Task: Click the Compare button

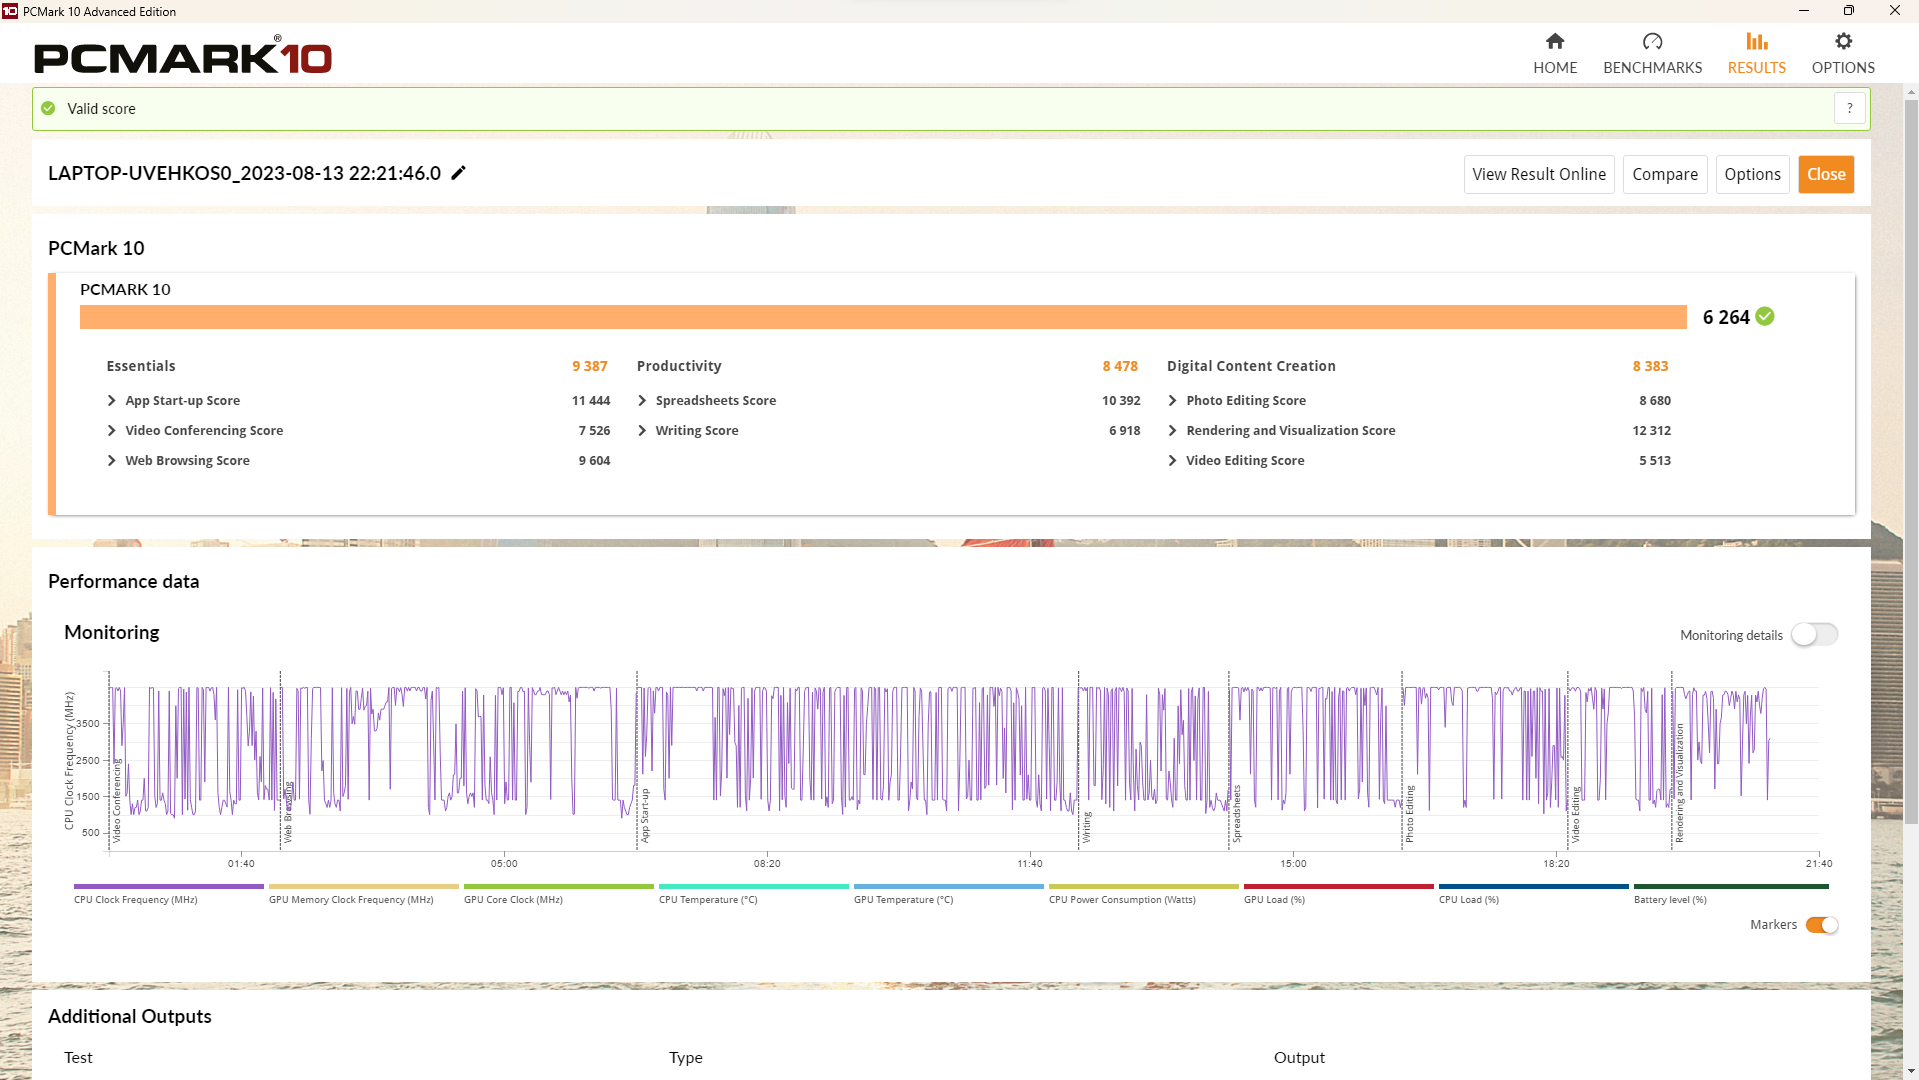Action: tap(1665, 174)
